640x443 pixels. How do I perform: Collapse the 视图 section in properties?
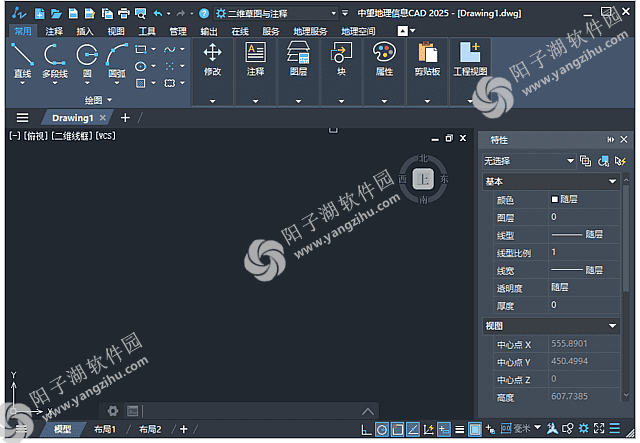click(612, 326)
